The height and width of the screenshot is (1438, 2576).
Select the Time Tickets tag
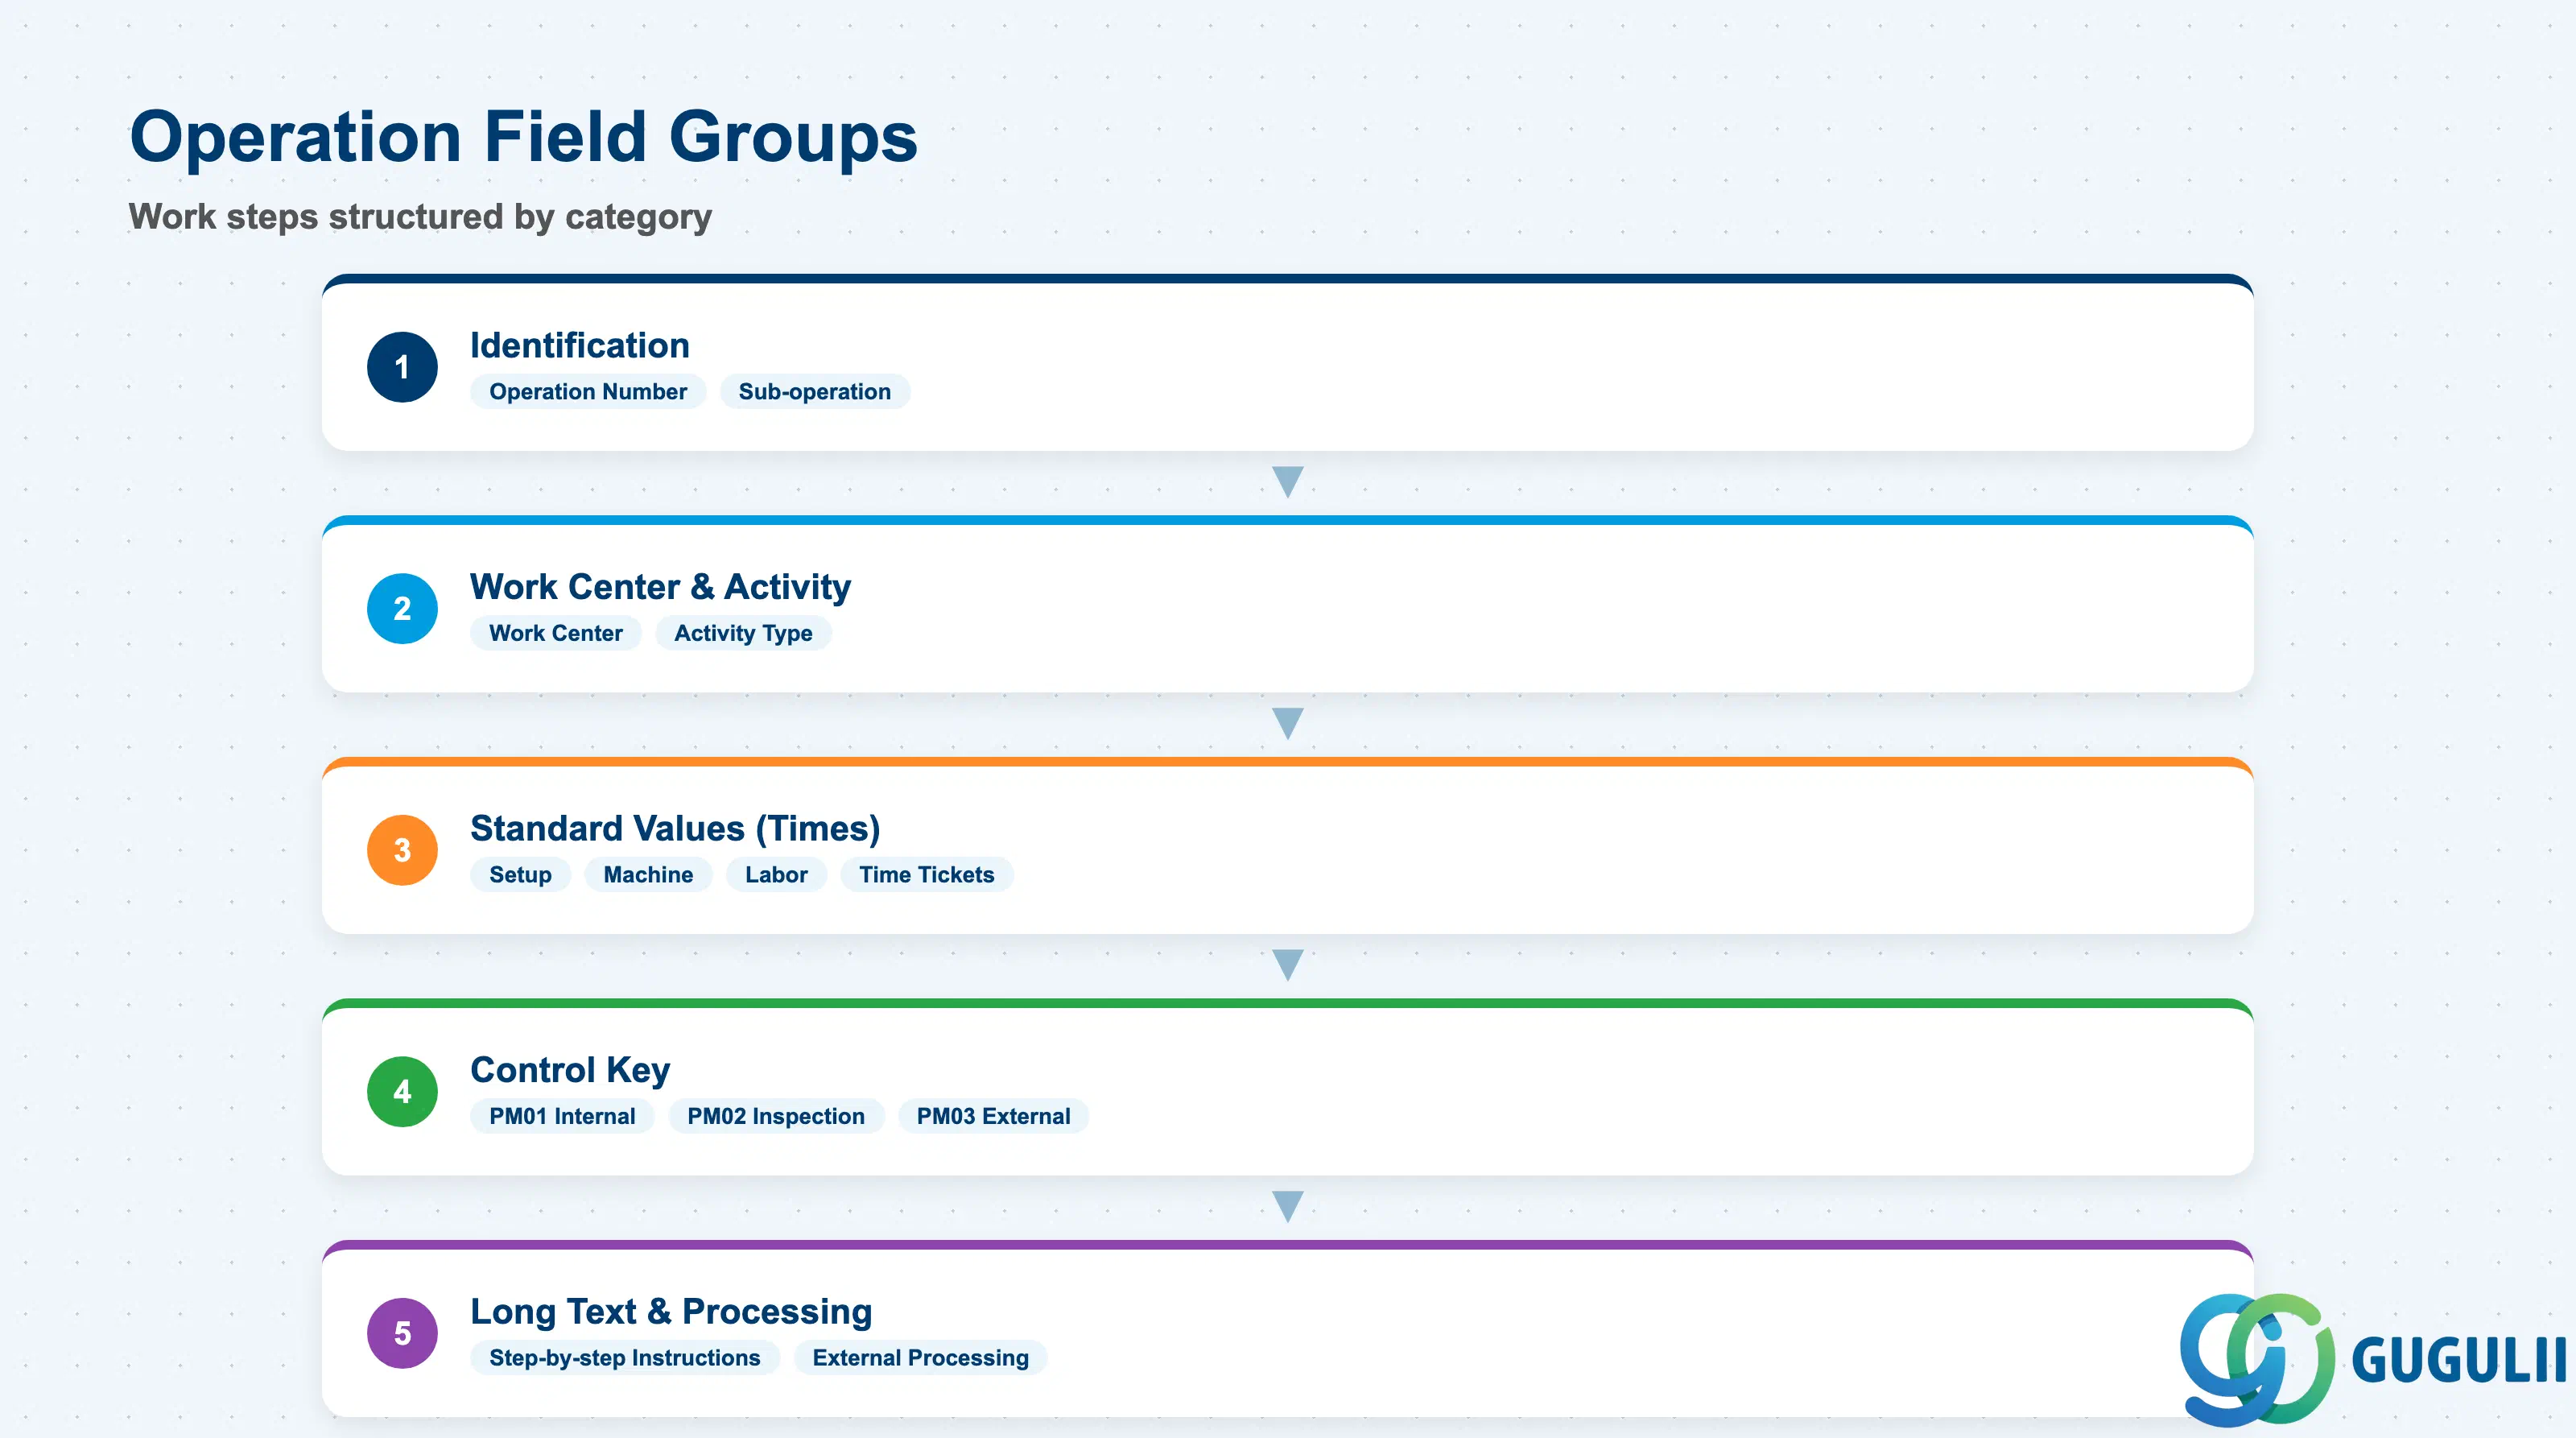click(x=927, y=874)
